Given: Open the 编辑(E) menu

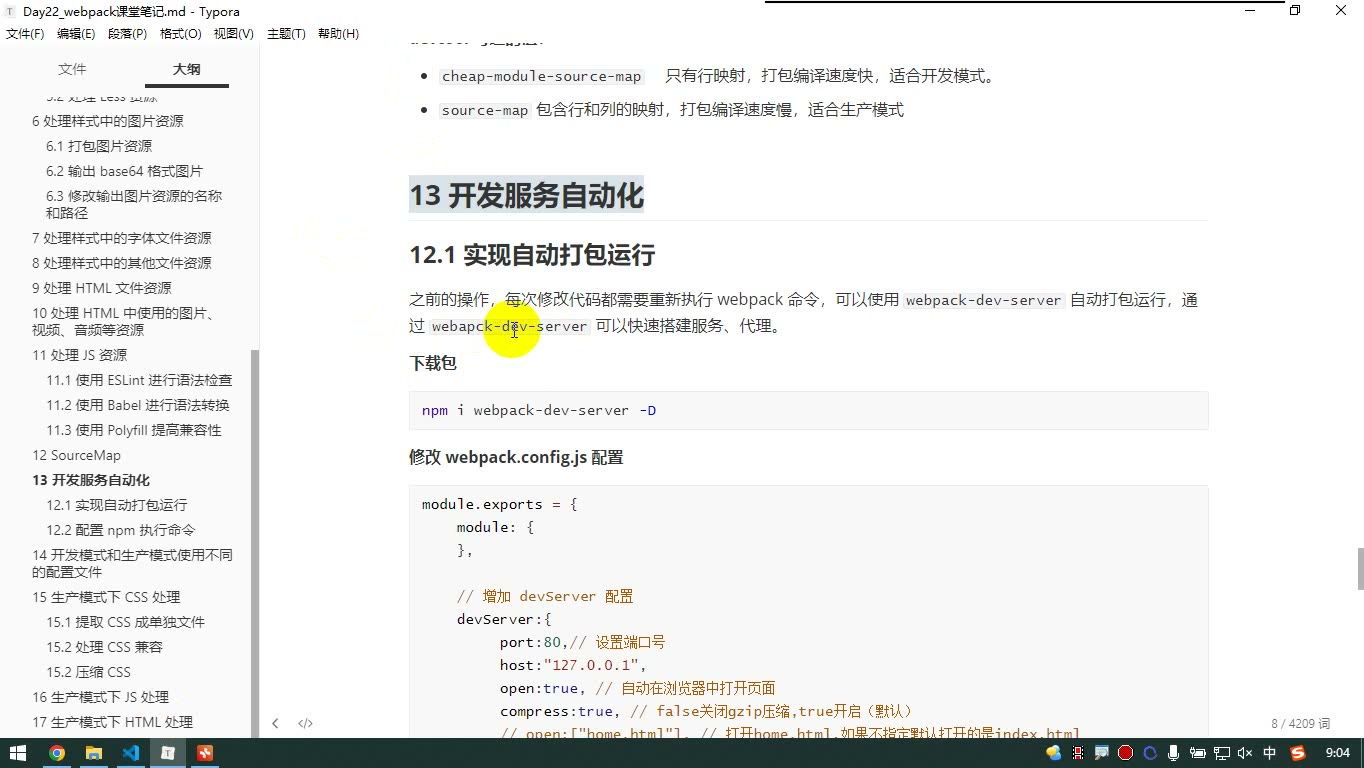Looking at the screenshot, I should click(x=76, y=33).
